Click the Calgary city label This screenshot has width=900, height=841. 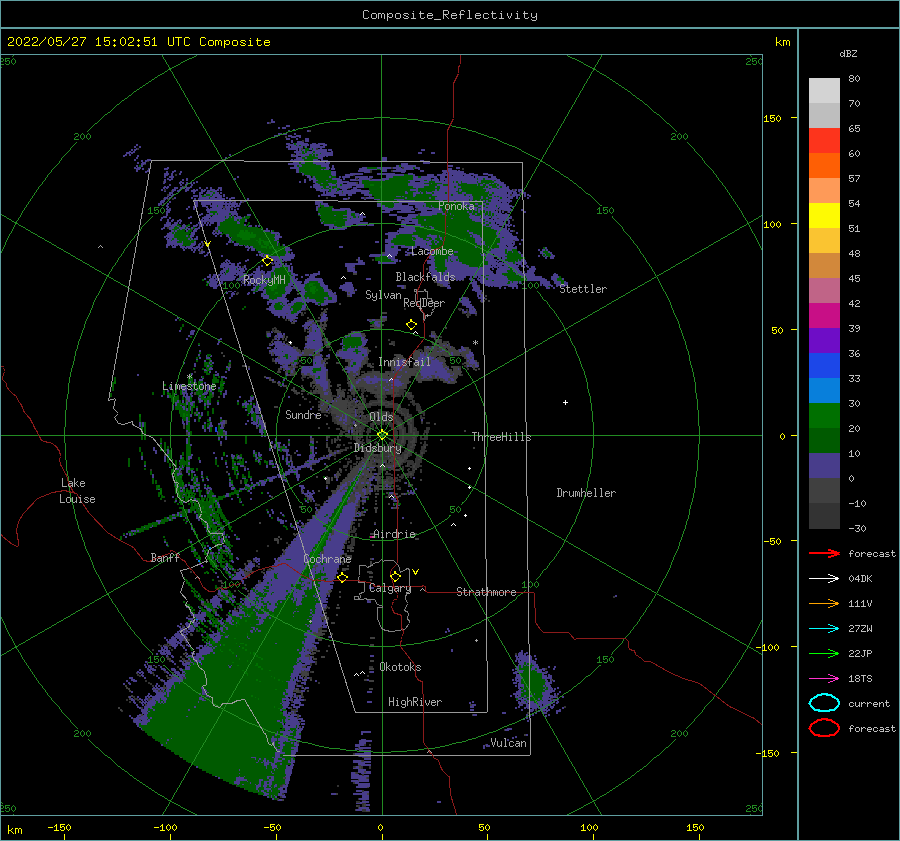[390, 588]
